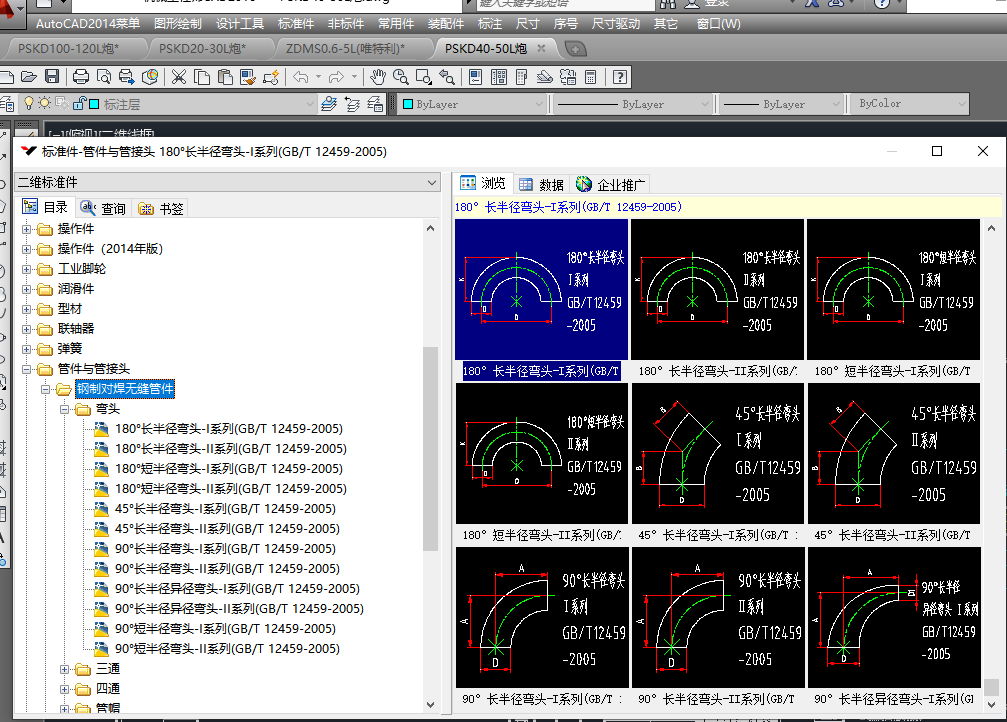The width and height of the screenshot is (1007, 722).
Task: Click the thumbnail pane scroll down arrow
Action: click(x=991, y=705)
